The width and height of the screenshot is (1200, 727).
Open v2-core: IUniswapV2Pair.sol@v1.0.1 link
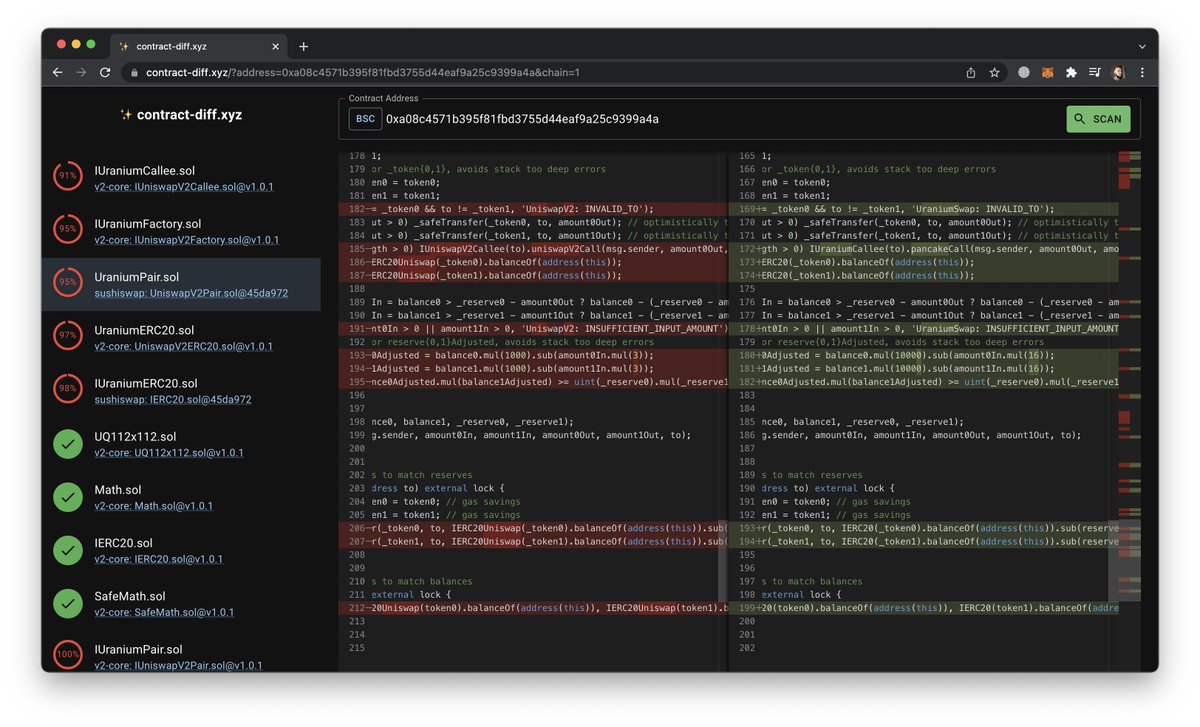pos(178,665)
